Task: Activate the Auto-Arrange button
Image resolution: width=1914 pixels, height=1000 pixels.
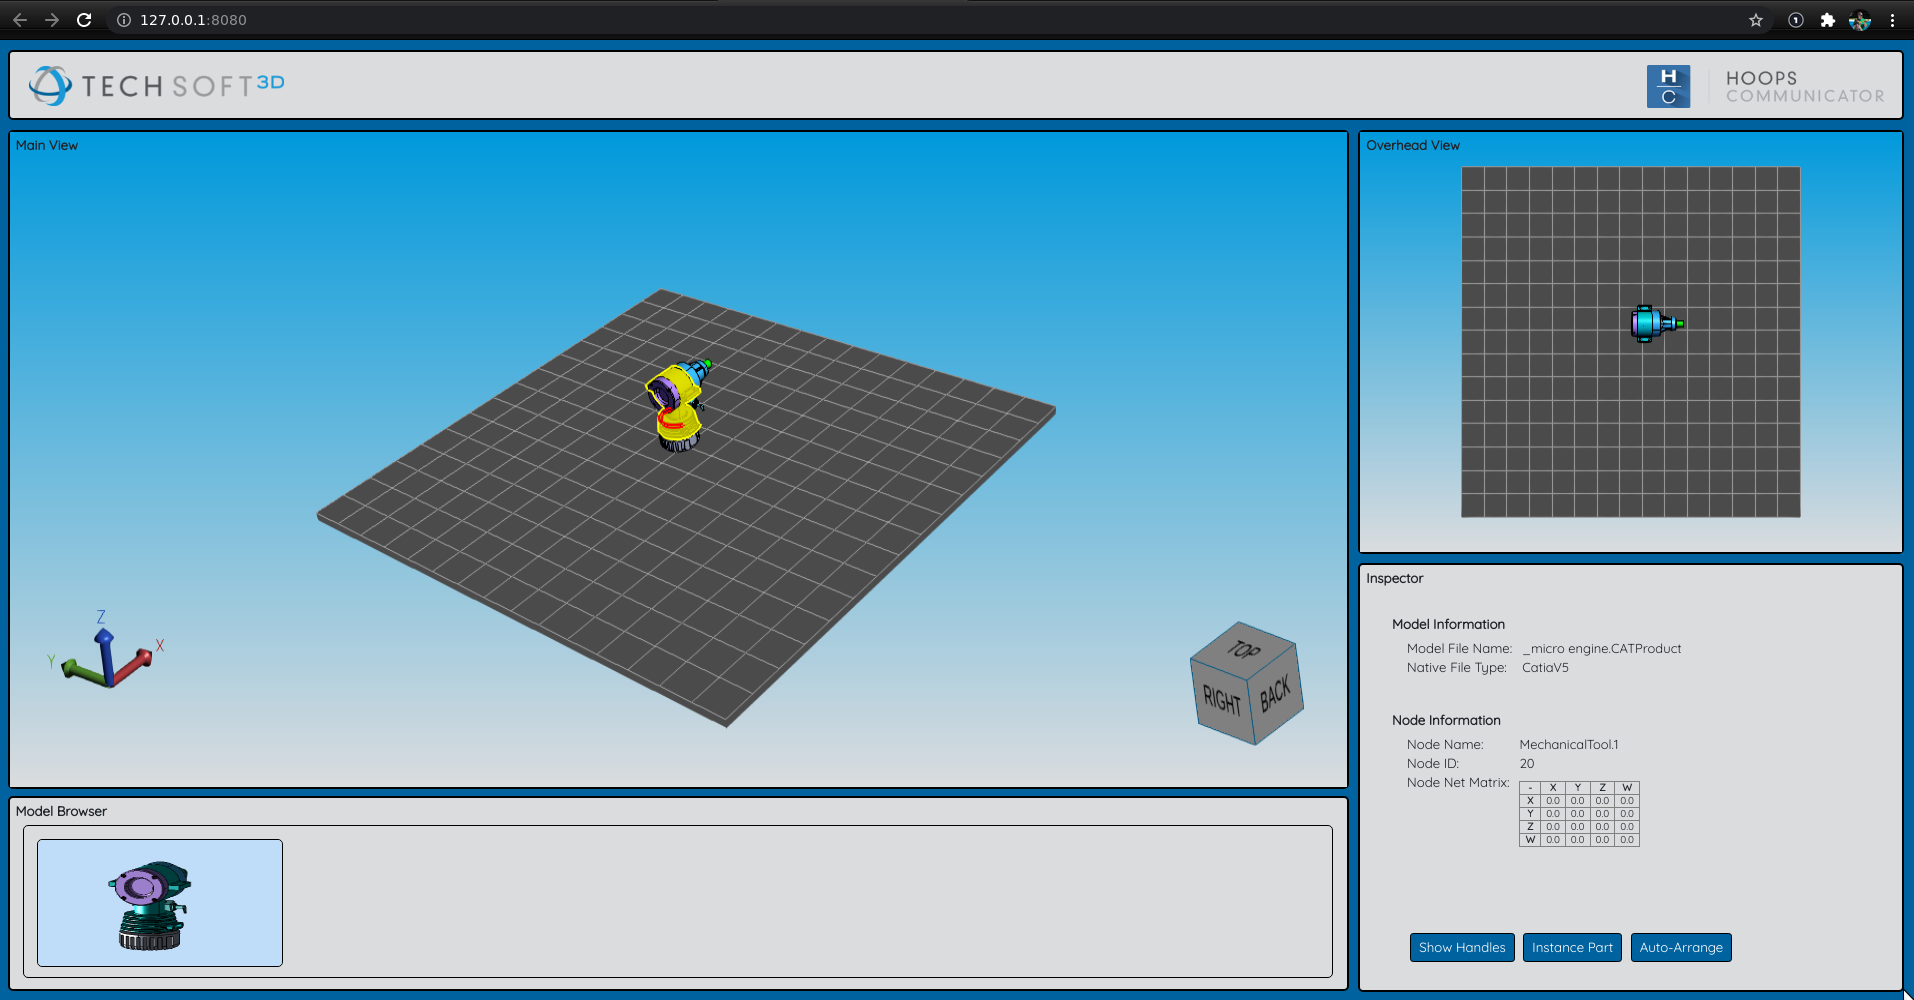Action: (1680, 947)
